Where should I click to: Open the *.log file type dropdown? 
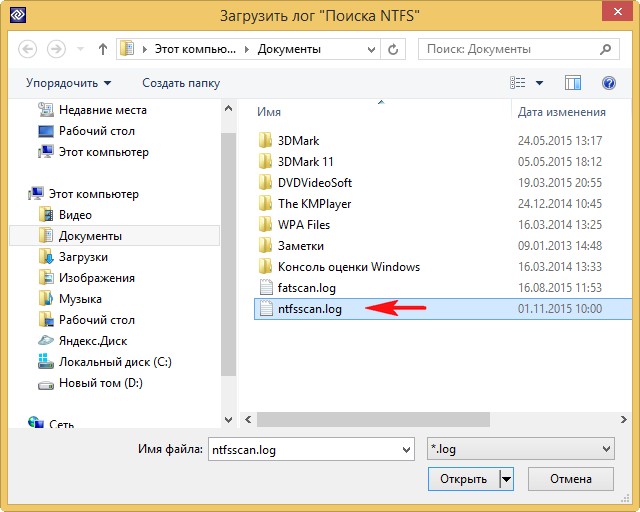tap(519, 450)
